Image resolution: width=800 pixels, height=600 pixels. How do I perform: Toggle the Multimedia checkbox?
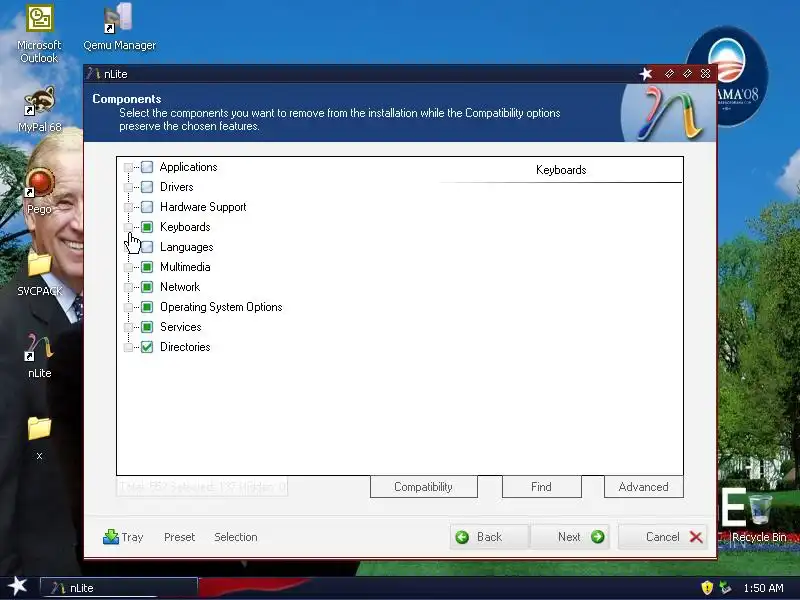coord(147,267)
